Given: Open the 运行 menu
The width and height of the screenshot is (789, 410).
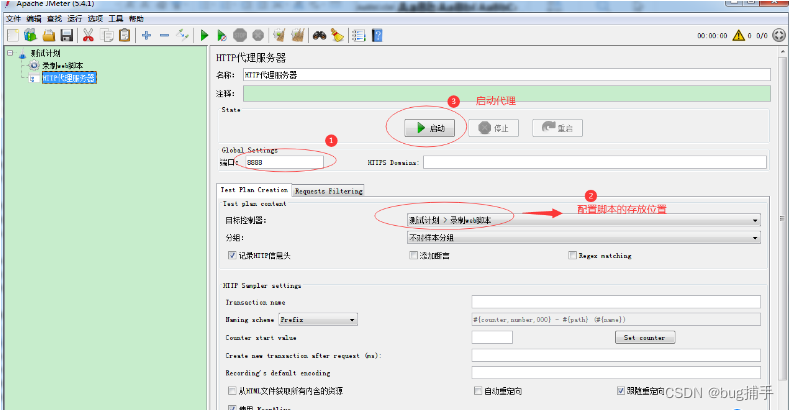Looking at the screenshot, I should click(x=74, y=19).
